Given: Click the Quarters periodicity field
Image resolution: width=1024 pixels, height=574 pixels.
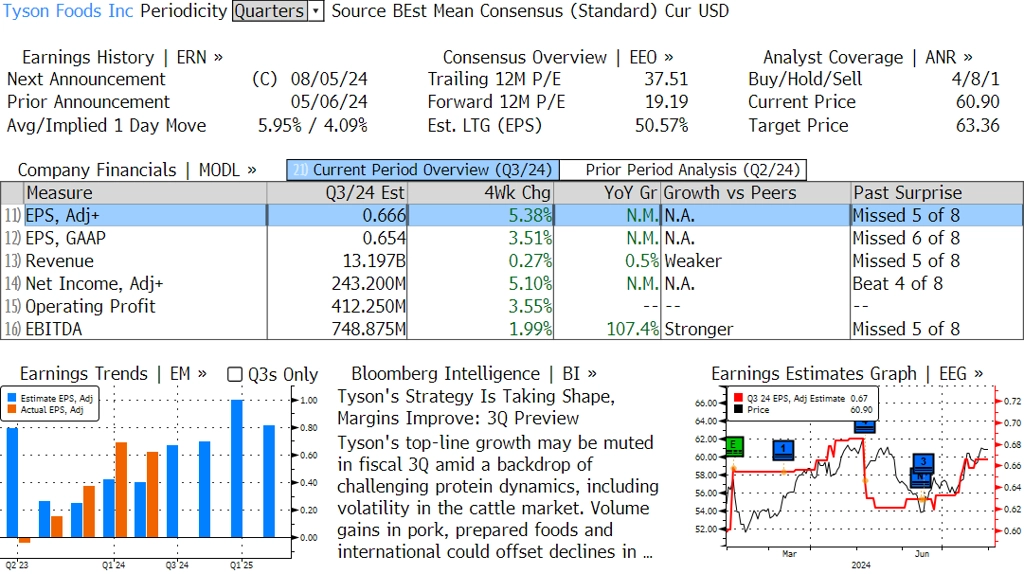Looking at the screenshot, I should pyautogui.click(x=270, y=11).
